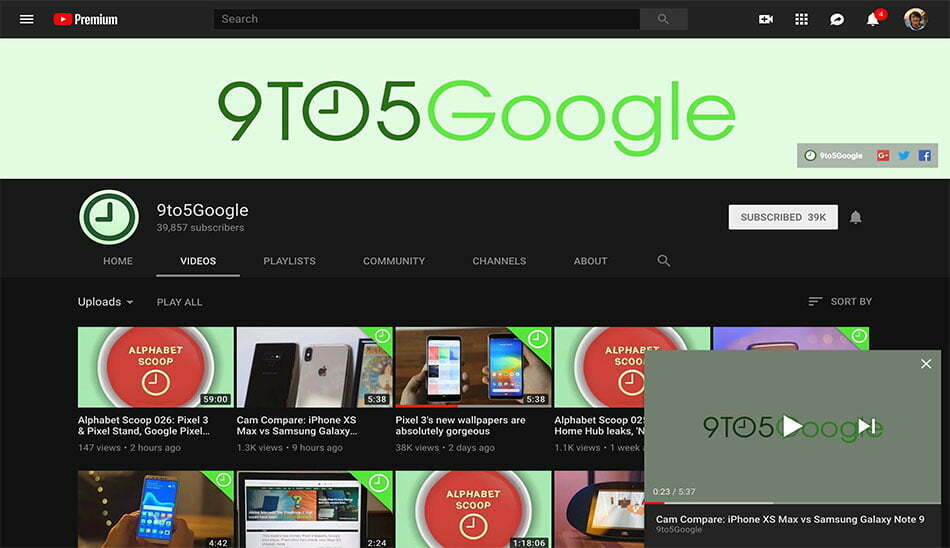Viewport: 950px width, 548px height.
Task: Click miniplayer title Cam Compare Galaxy Note 9
Action: (790, 519)
